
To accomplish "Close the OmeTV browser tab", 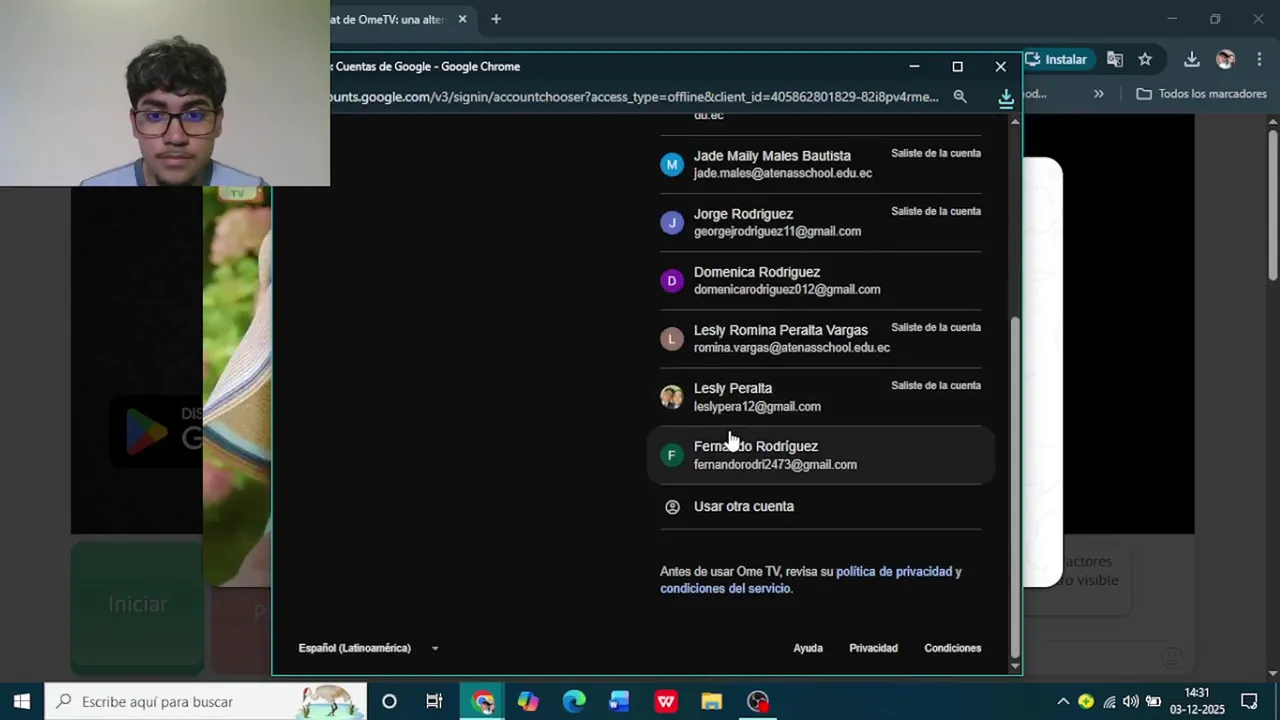I will click(462, 19).
